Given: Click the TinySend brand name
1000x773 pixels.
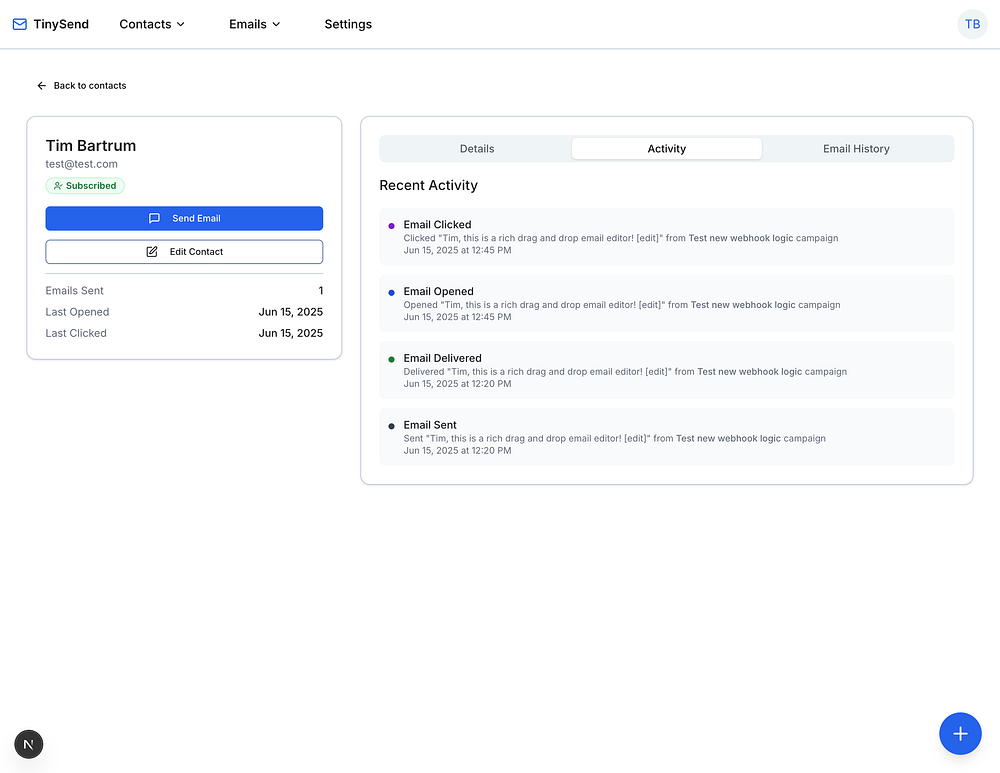Looking at the screenshot, I should coord(61,24).
